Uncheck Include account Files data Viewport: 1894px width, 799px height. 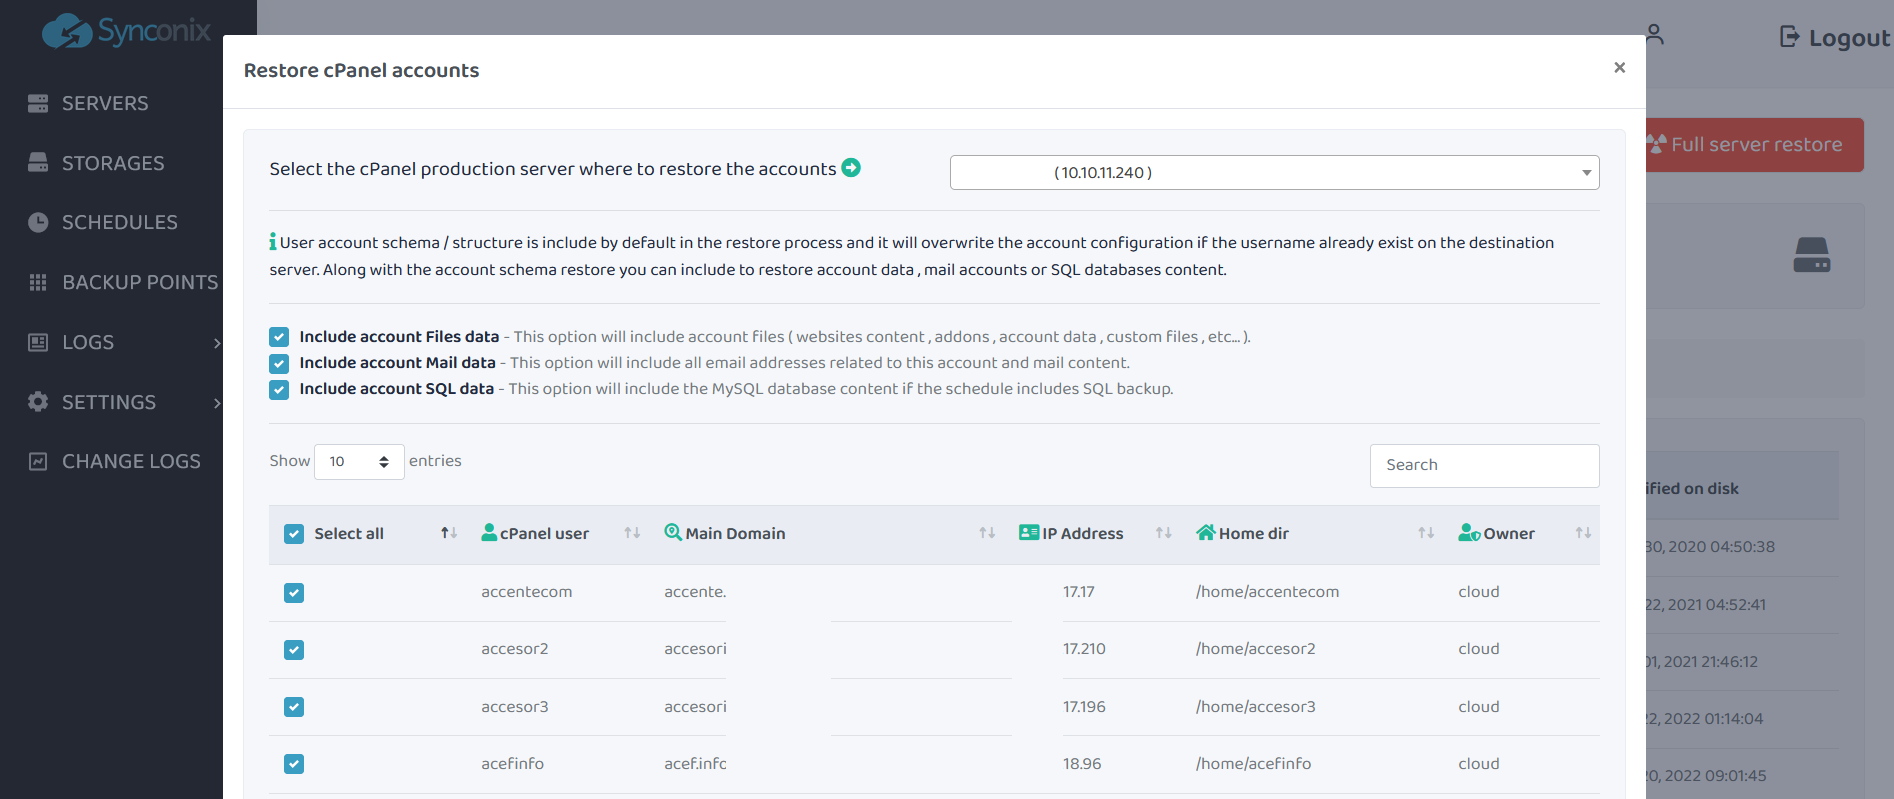tap(279, 337)
